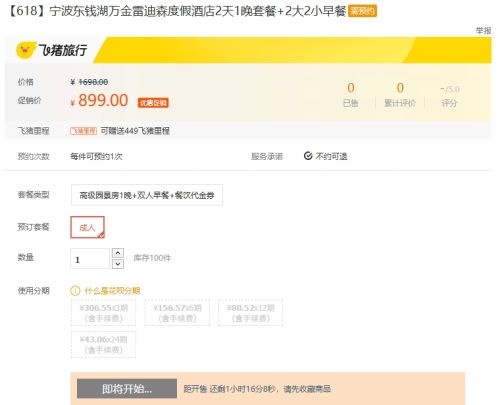The height and width of the screenshot is (405, 500).
Task: Click the 评分 rating score
Action: coord(450,96)
